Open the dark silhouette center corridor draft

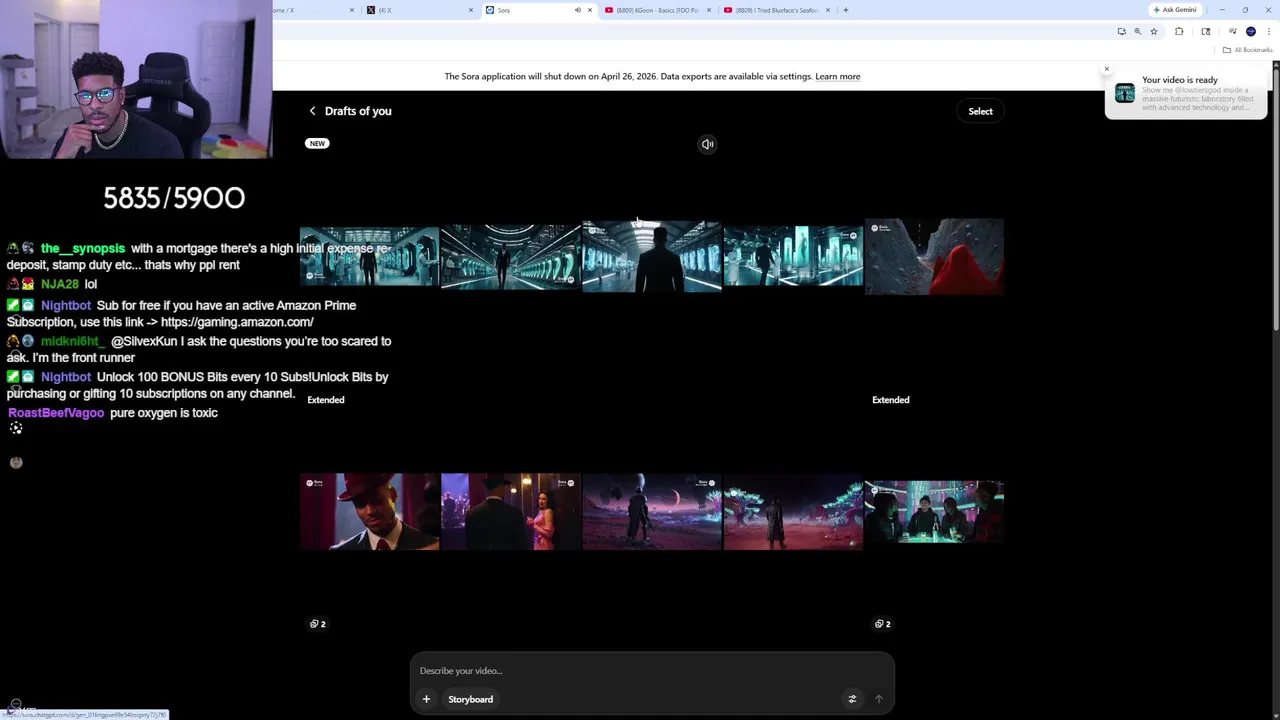[651, 257]
